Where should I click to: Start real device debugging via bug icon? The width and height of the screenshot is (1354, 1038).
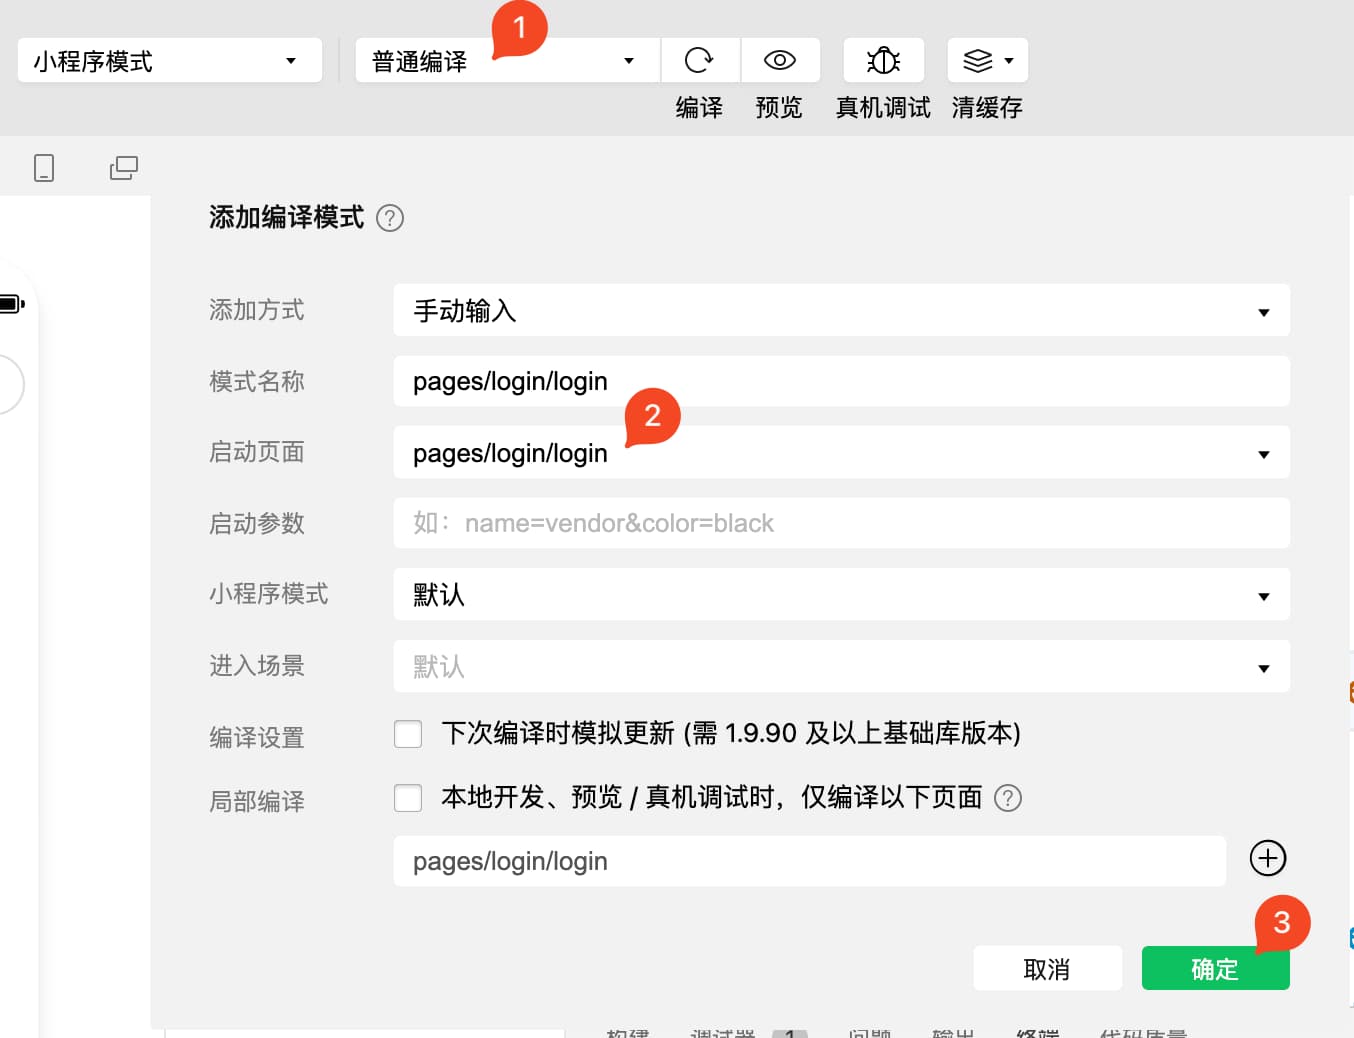[x=883, y=60]
